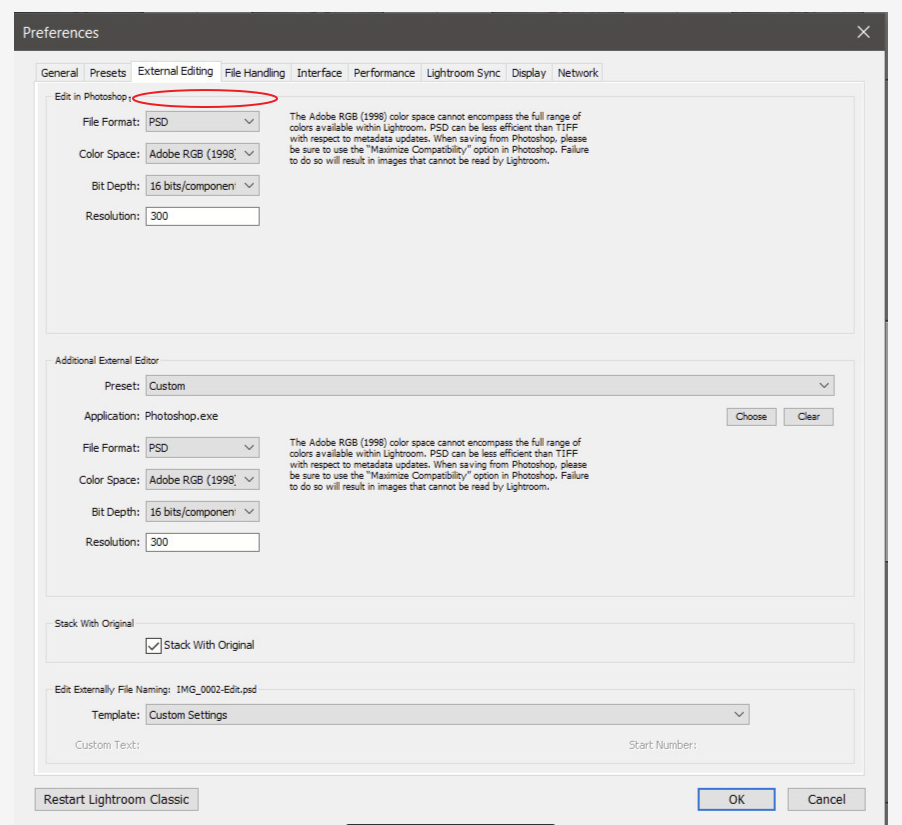The height and width of the screenshot is (825, 902).
Task: Open the Edit in Photoshop File Format dropdown
Action: [202, 121]
